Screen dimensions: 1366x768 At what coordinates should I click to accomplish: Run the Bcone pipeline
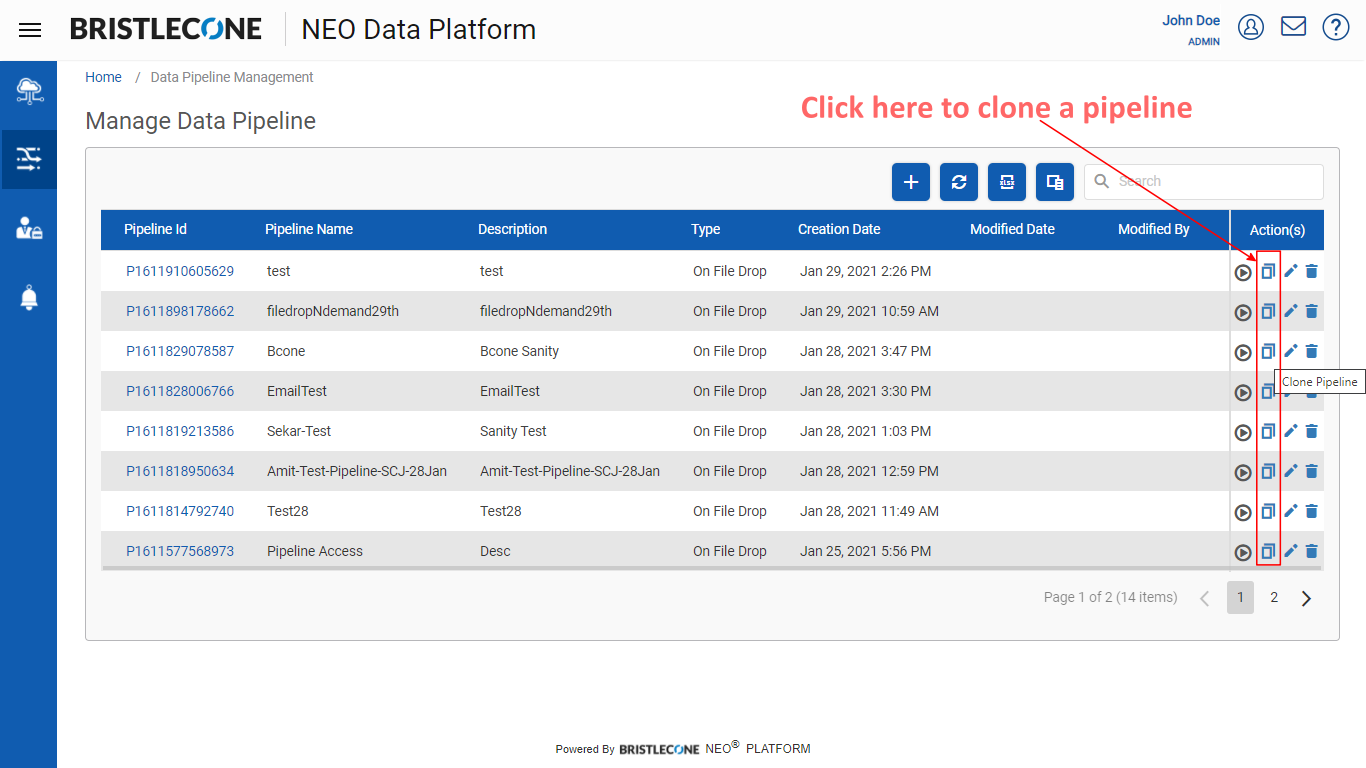[1243, 352]
